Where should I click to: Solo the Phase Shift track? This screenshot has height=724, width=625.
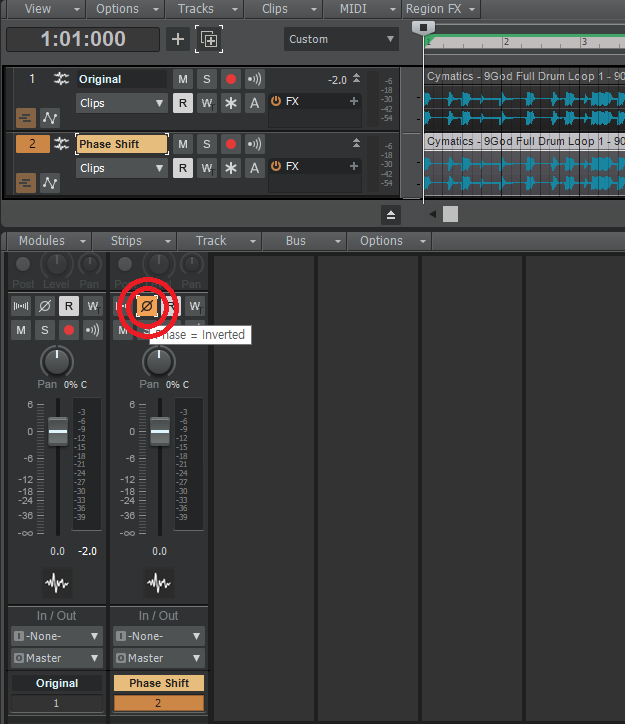point(207,144)
